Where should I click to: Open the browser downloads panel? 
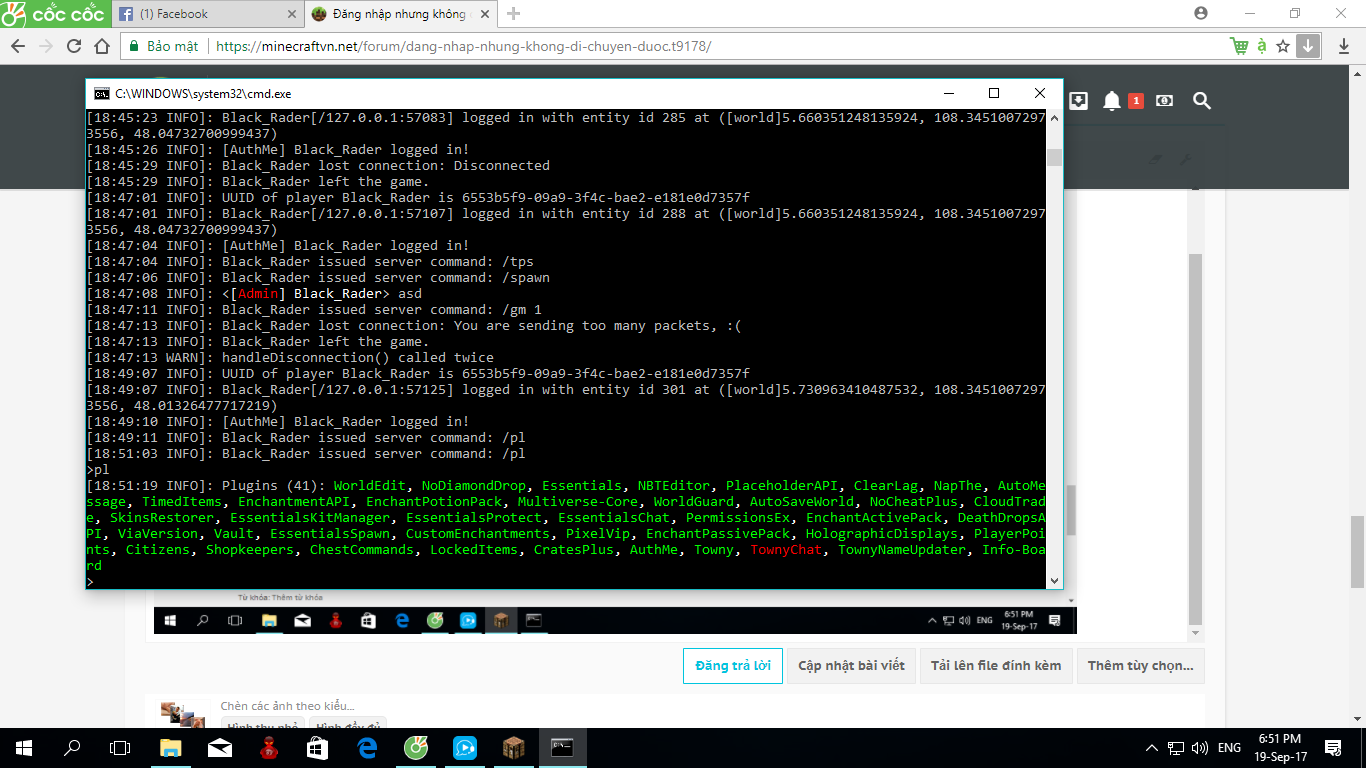(1344, 46)
